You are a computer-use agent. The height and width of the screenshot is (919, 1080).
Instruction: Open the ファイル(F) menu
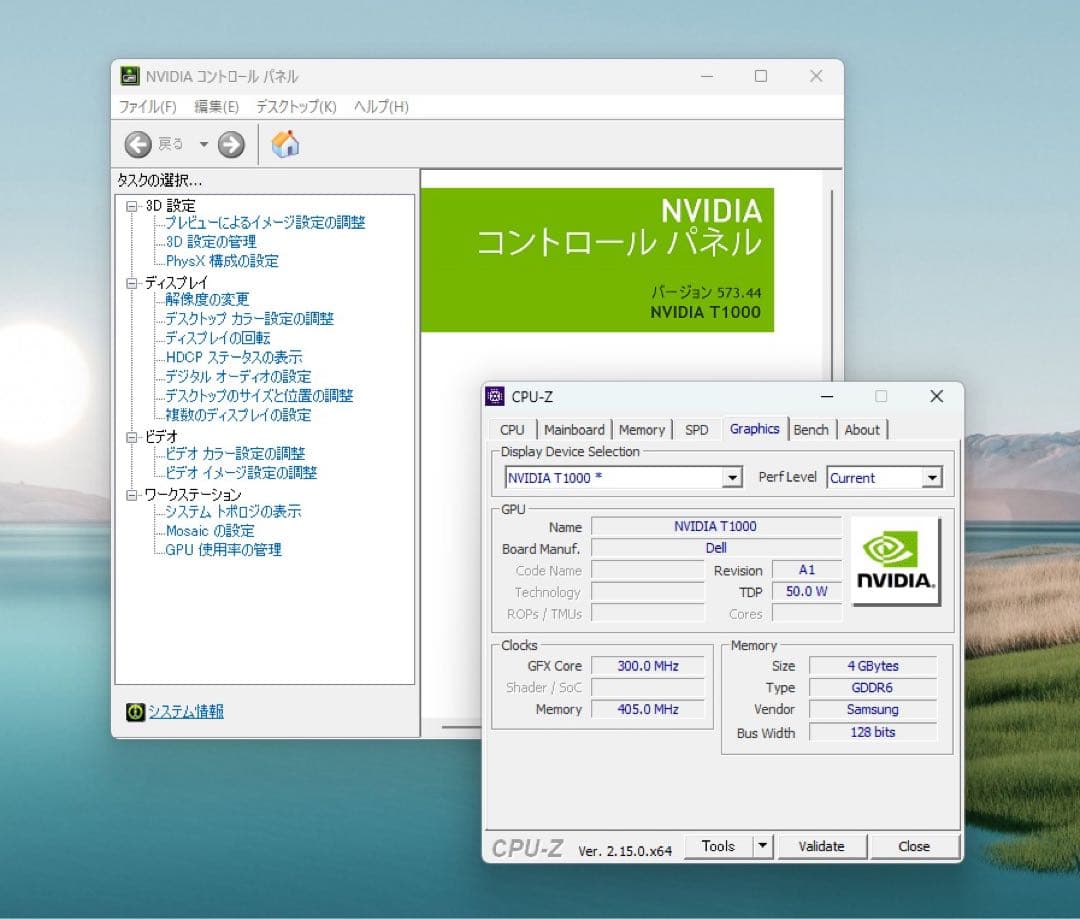tap(147, 107)
